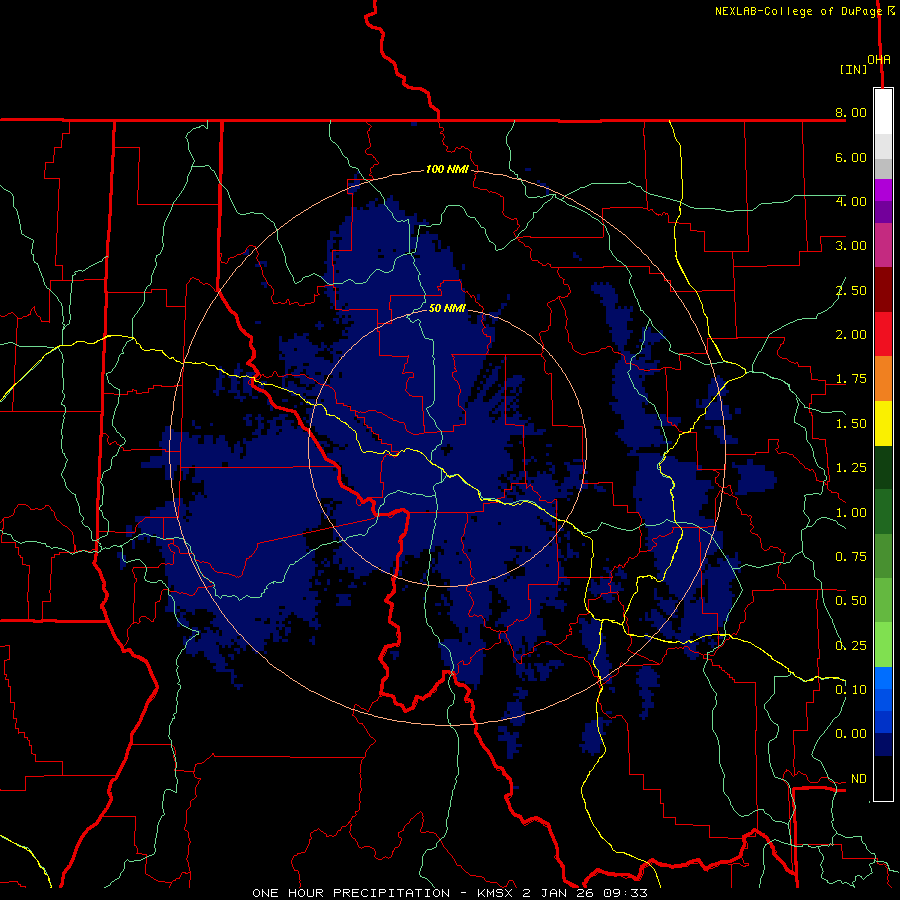Viewport: 900px width, 900px height.
Task: Click the 0.50 legend value
Action: point(851,601)
